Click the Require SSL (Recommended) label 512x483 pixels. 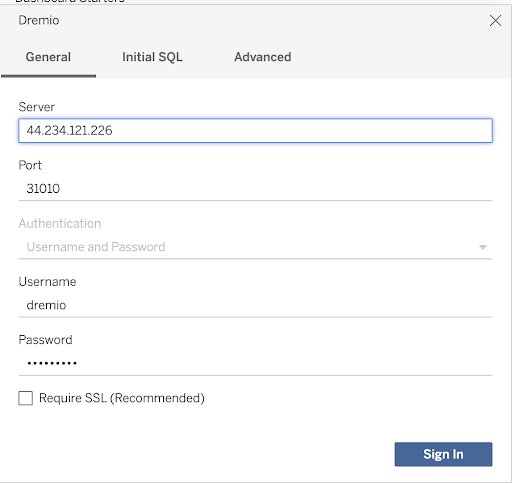[x=122, y=398]
